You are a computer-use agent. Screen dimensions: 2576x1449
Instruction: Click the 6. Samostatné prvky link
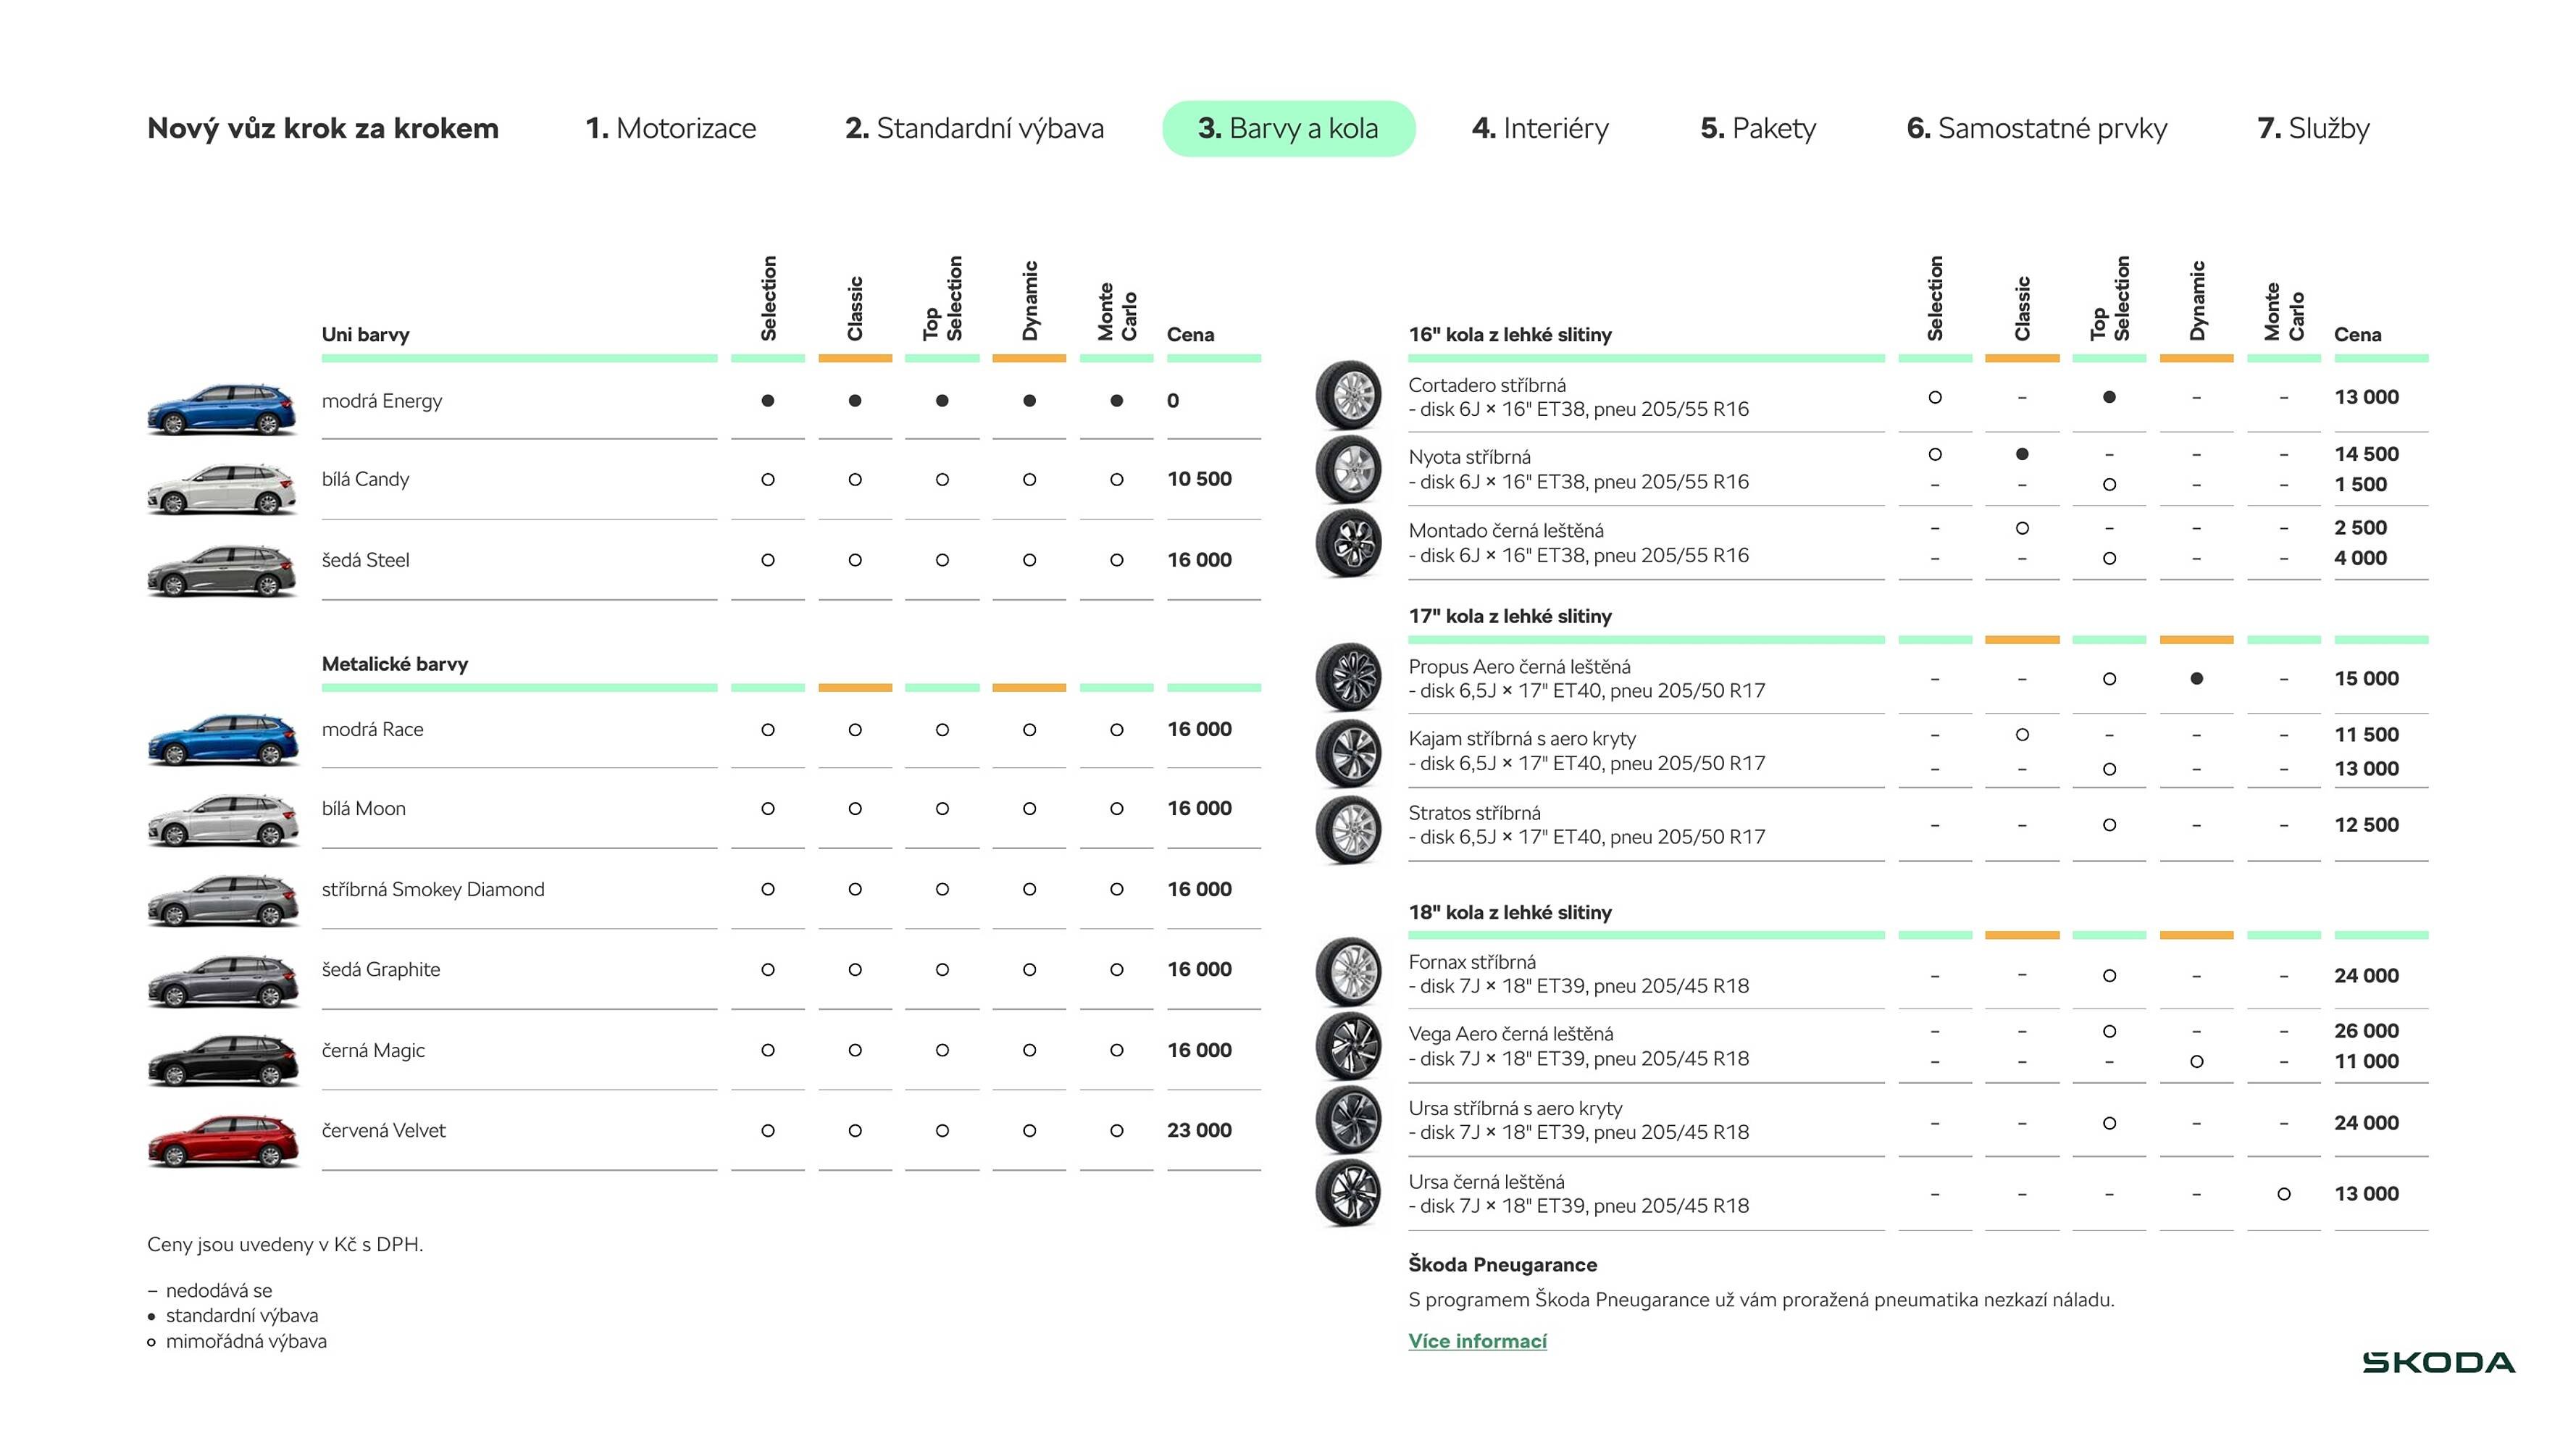tap(2036, 128)
